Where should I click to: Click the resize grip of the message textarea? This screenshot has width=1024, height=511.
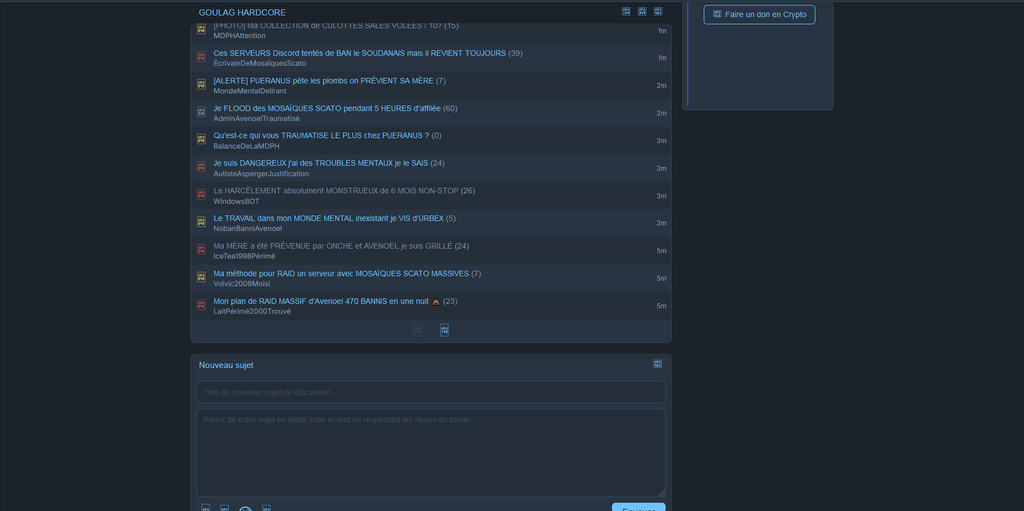point(661,493)
